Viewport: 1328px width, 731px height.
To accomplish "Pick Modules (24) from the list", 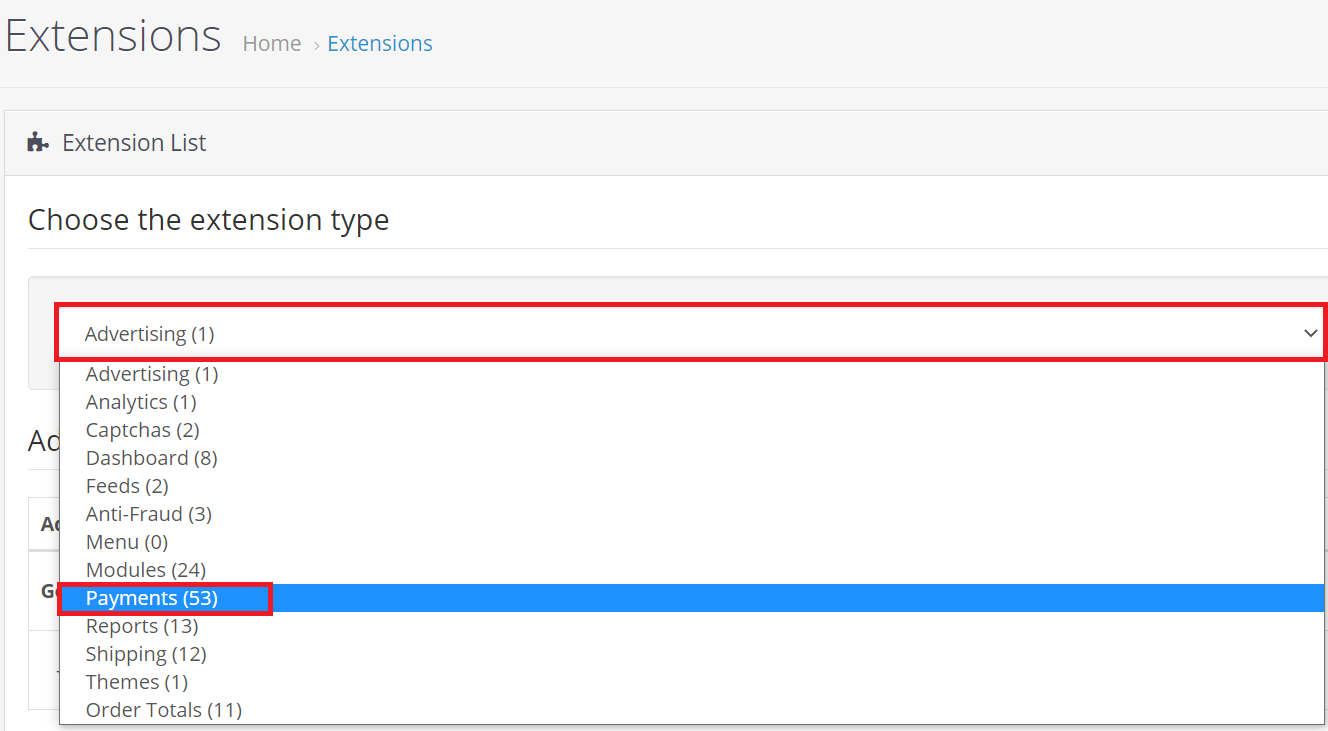I will 146,570.
